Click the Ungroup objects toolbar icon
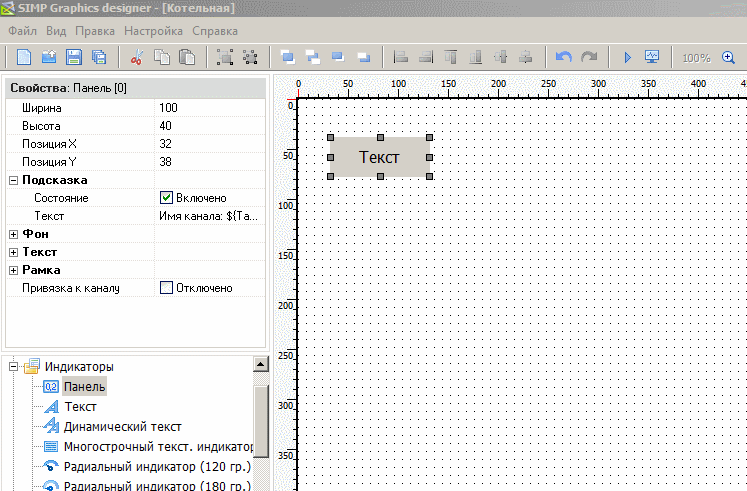The image size is (747, 491). coord(250,57)
